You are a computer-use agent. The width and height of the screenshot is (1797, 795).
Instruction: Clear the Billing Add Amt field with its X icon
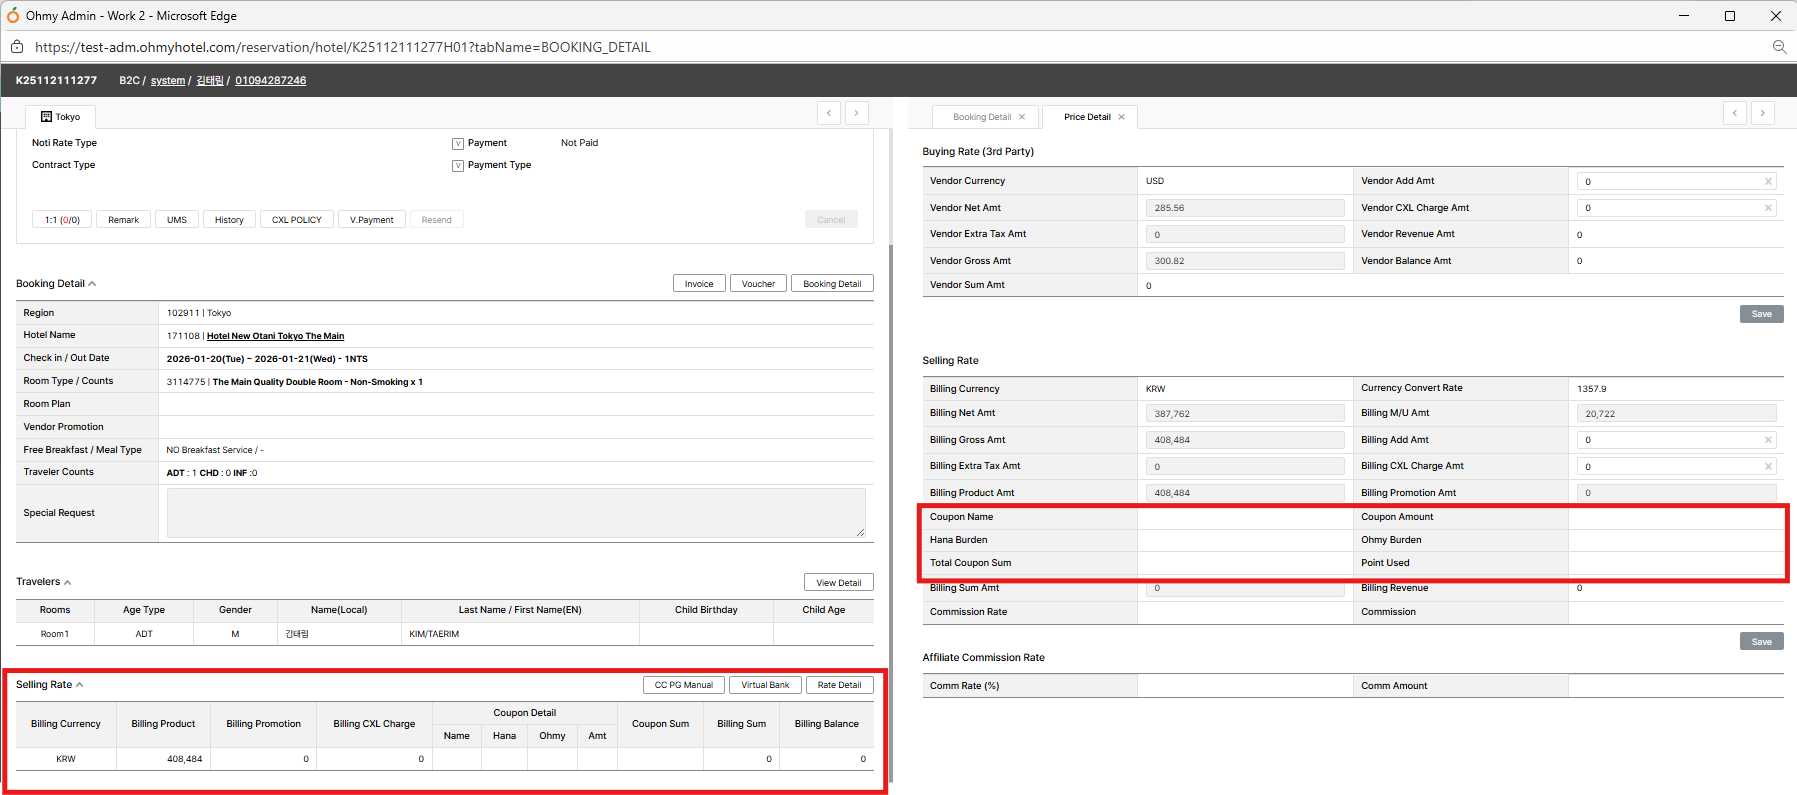pyautogui.click(x=1768, y=440)
